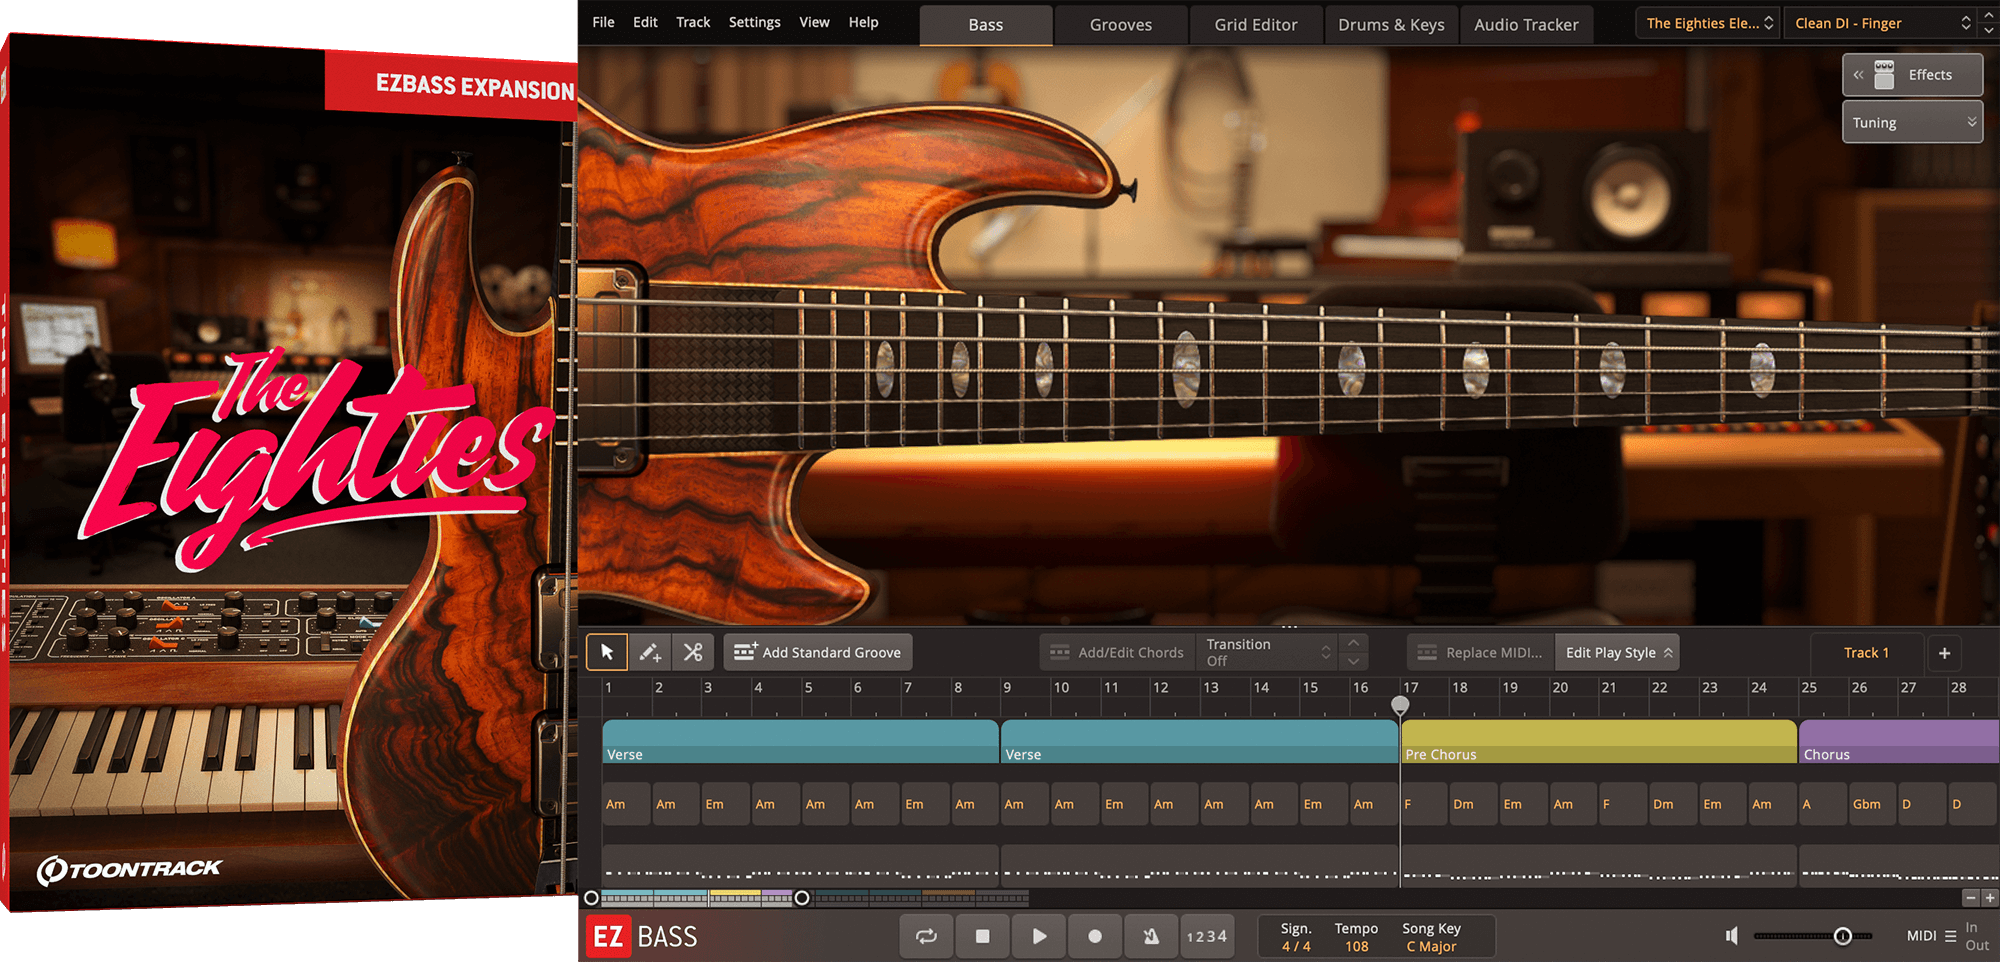Viewport: 2000px width, 962px height.
Task: Click the speaker volume icon
Action: click(1732, 936)
